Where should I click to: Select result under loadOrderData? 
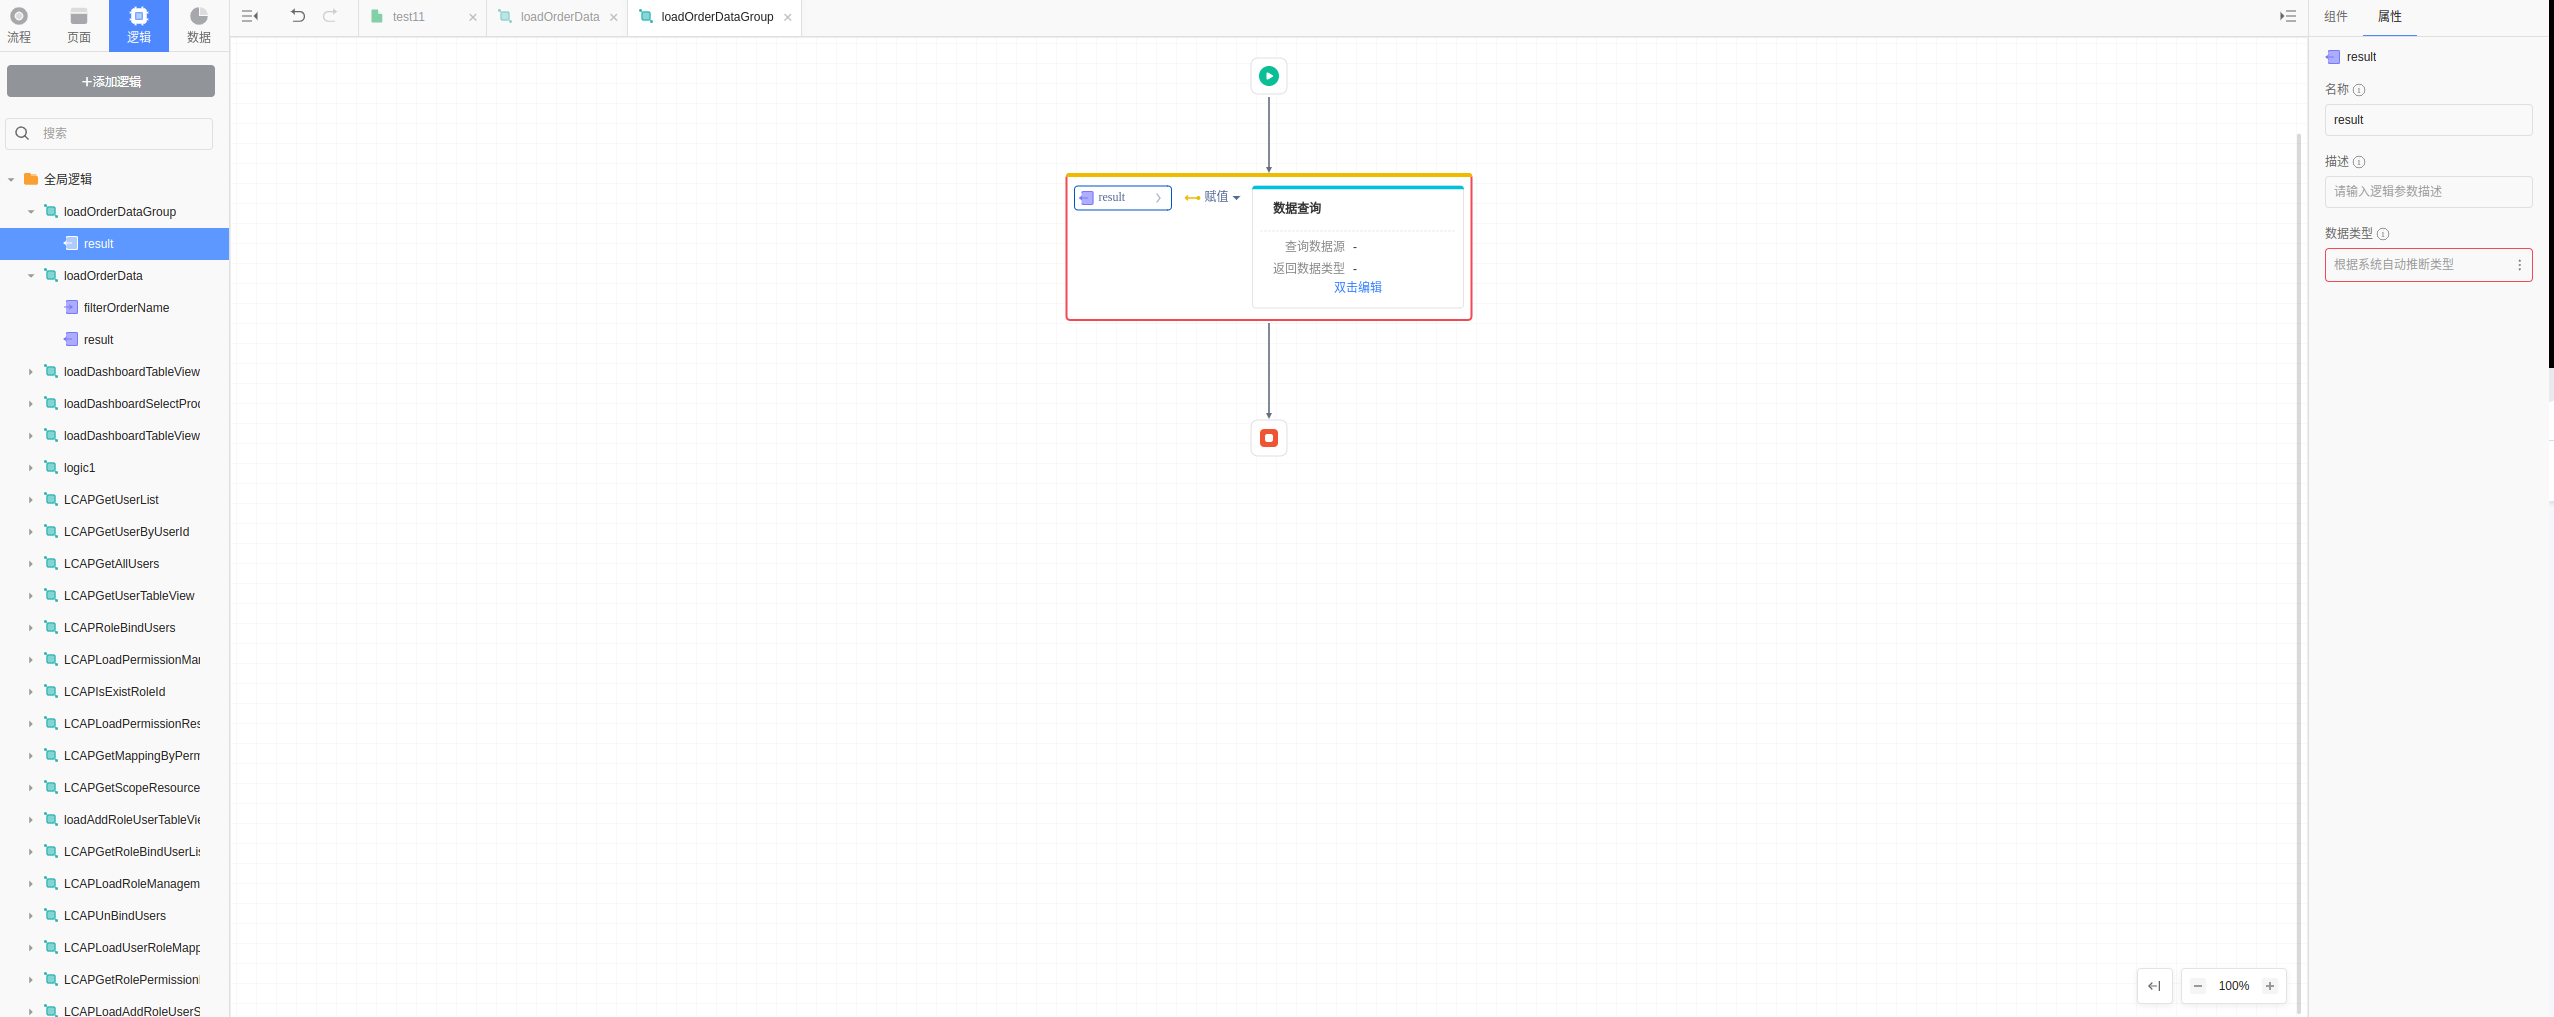coord(98,340)
